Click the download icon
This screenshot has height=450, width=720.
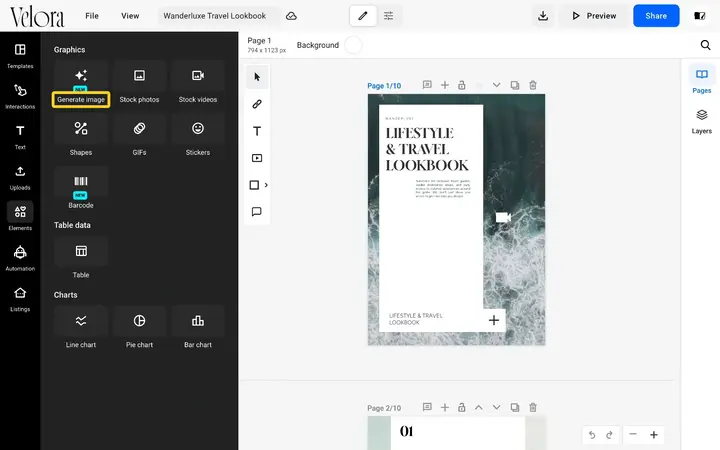coord(543,16)
